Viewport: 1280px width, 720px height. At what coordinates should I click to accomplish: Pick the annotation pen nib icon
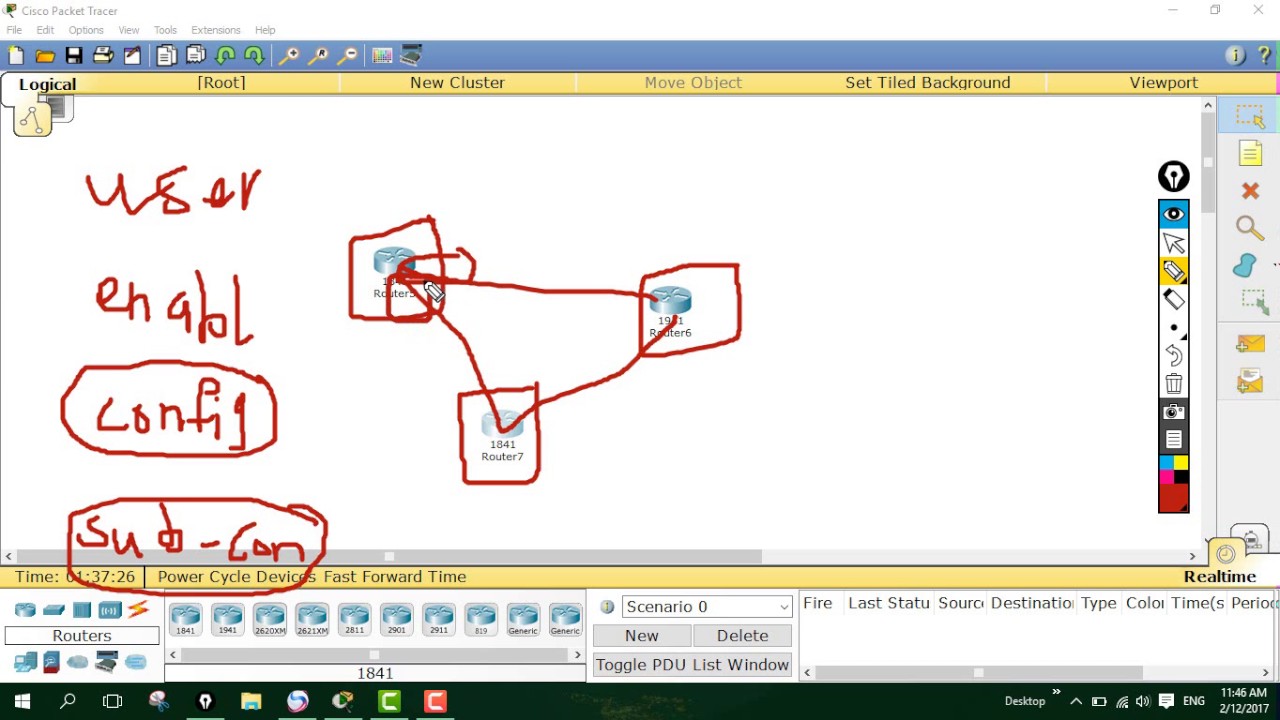coord(1174,177)
